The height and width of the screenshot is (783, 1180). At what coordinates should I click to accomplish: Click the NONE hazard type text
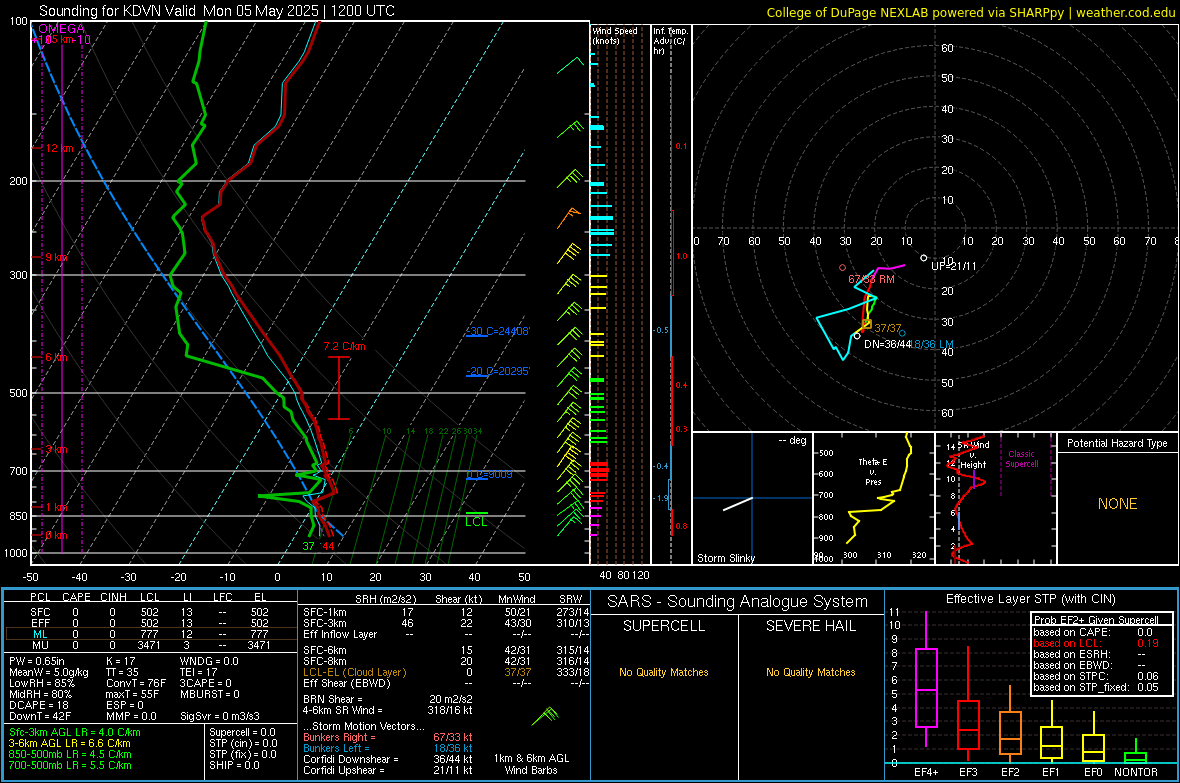pos(1117,504)
